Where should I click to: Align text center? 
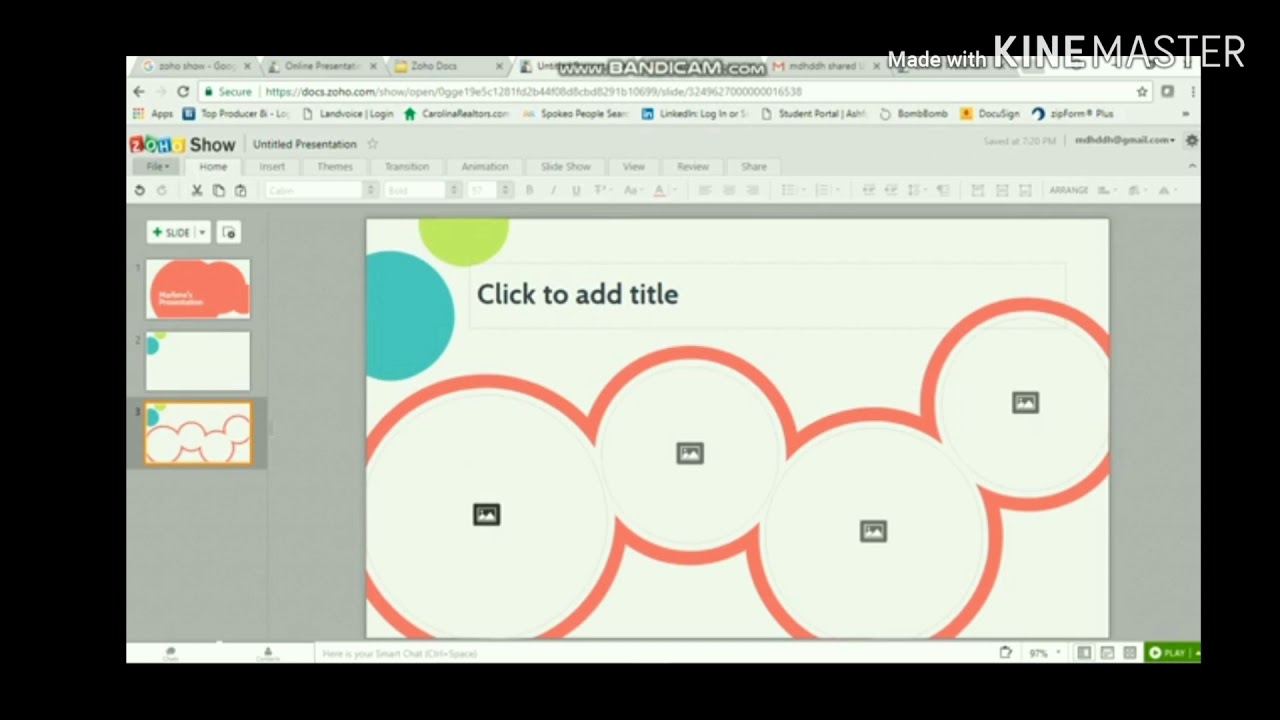pos(728,190)
